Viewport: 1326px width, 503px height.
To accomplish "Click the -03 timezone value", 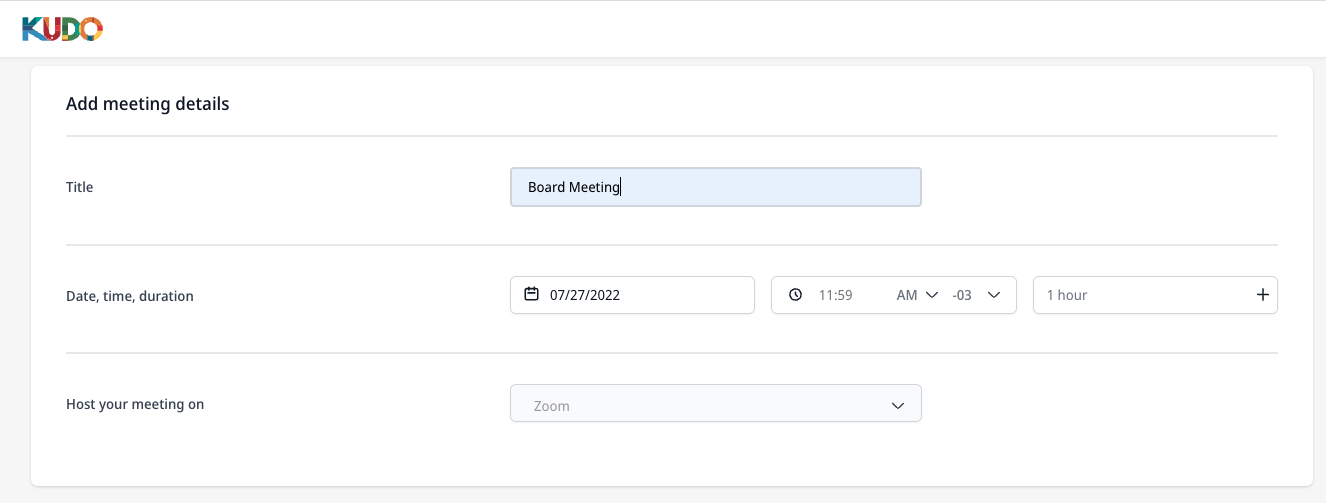I will click(x=962, y=295).
